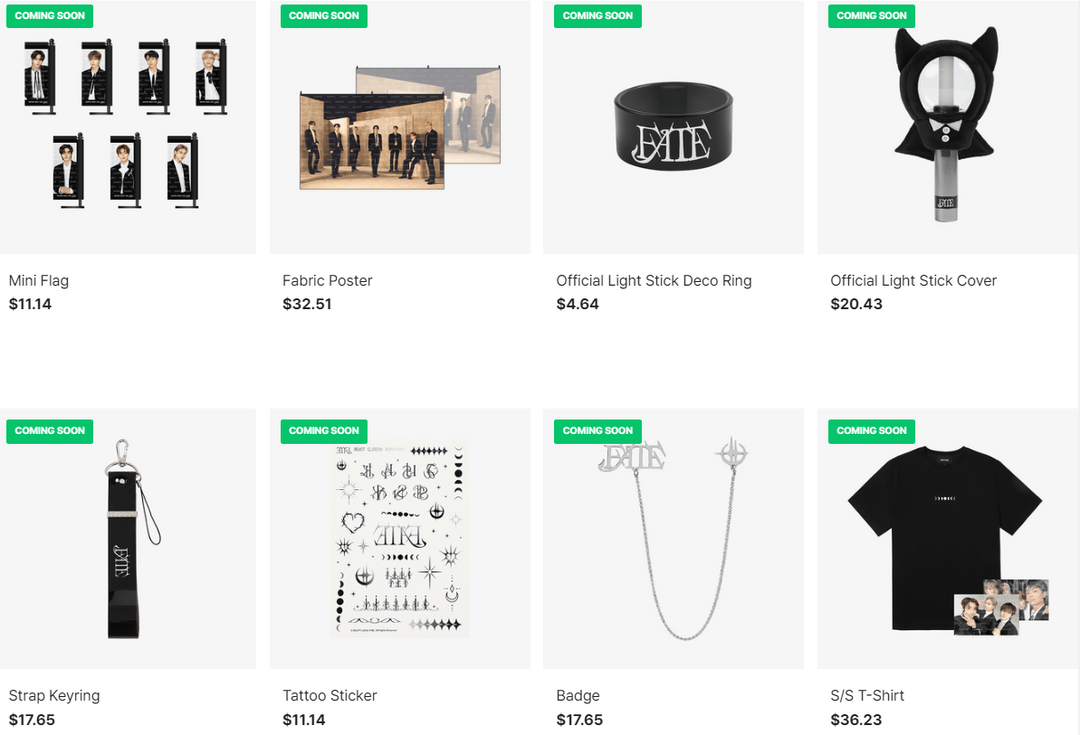Click the Strap Keyring product name
The width and height of the screenshot is (1080, 735).
point(54,696)
